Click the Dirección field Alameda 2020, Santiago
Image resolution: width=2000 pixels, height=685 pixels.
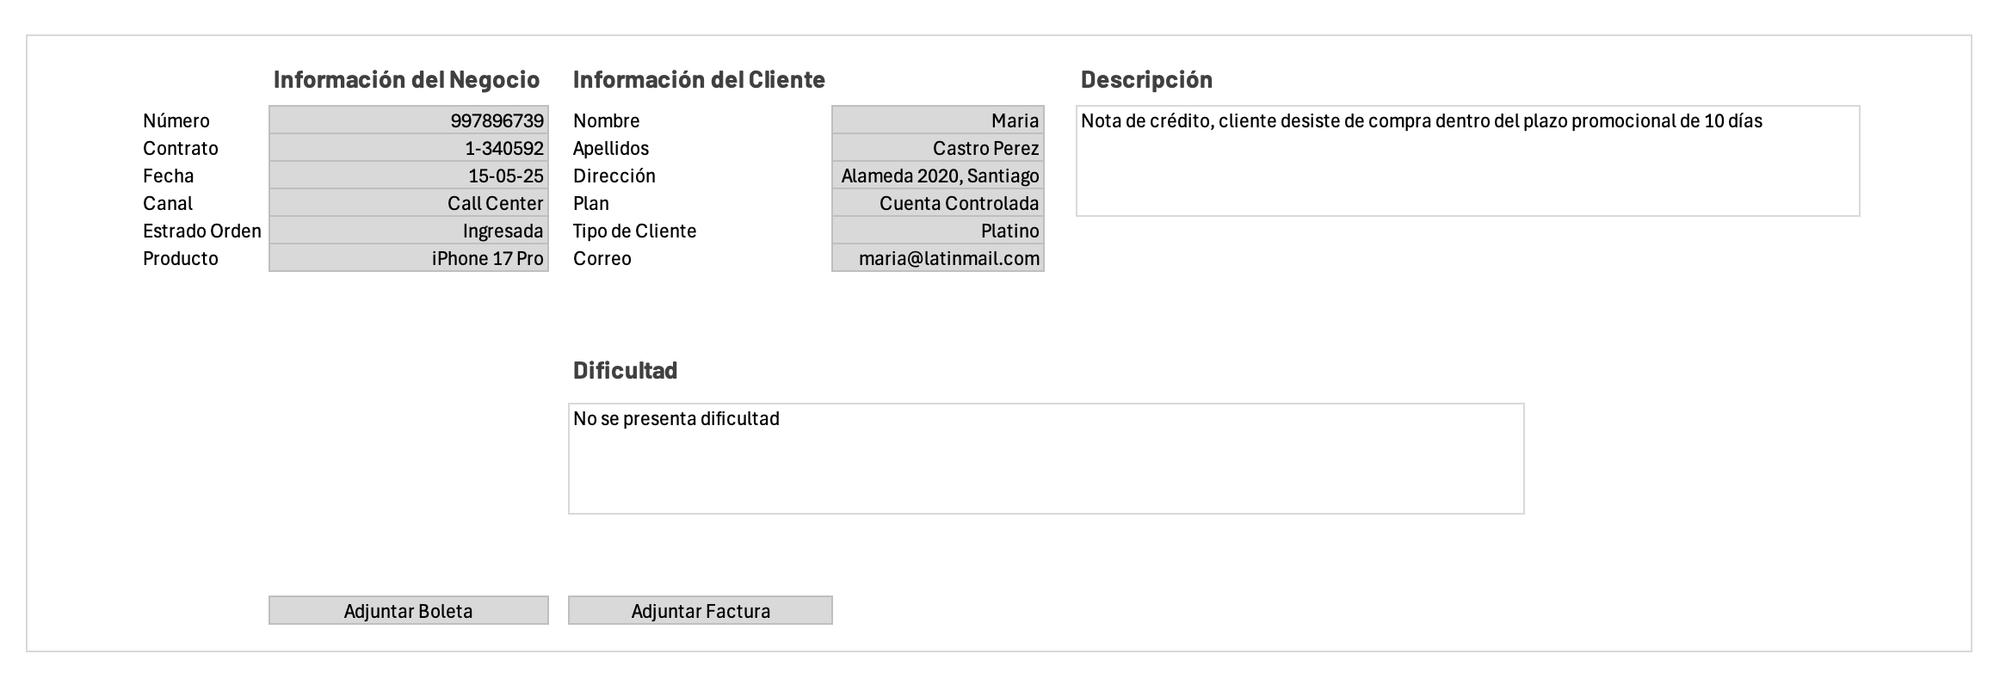[x=937, y=176]
